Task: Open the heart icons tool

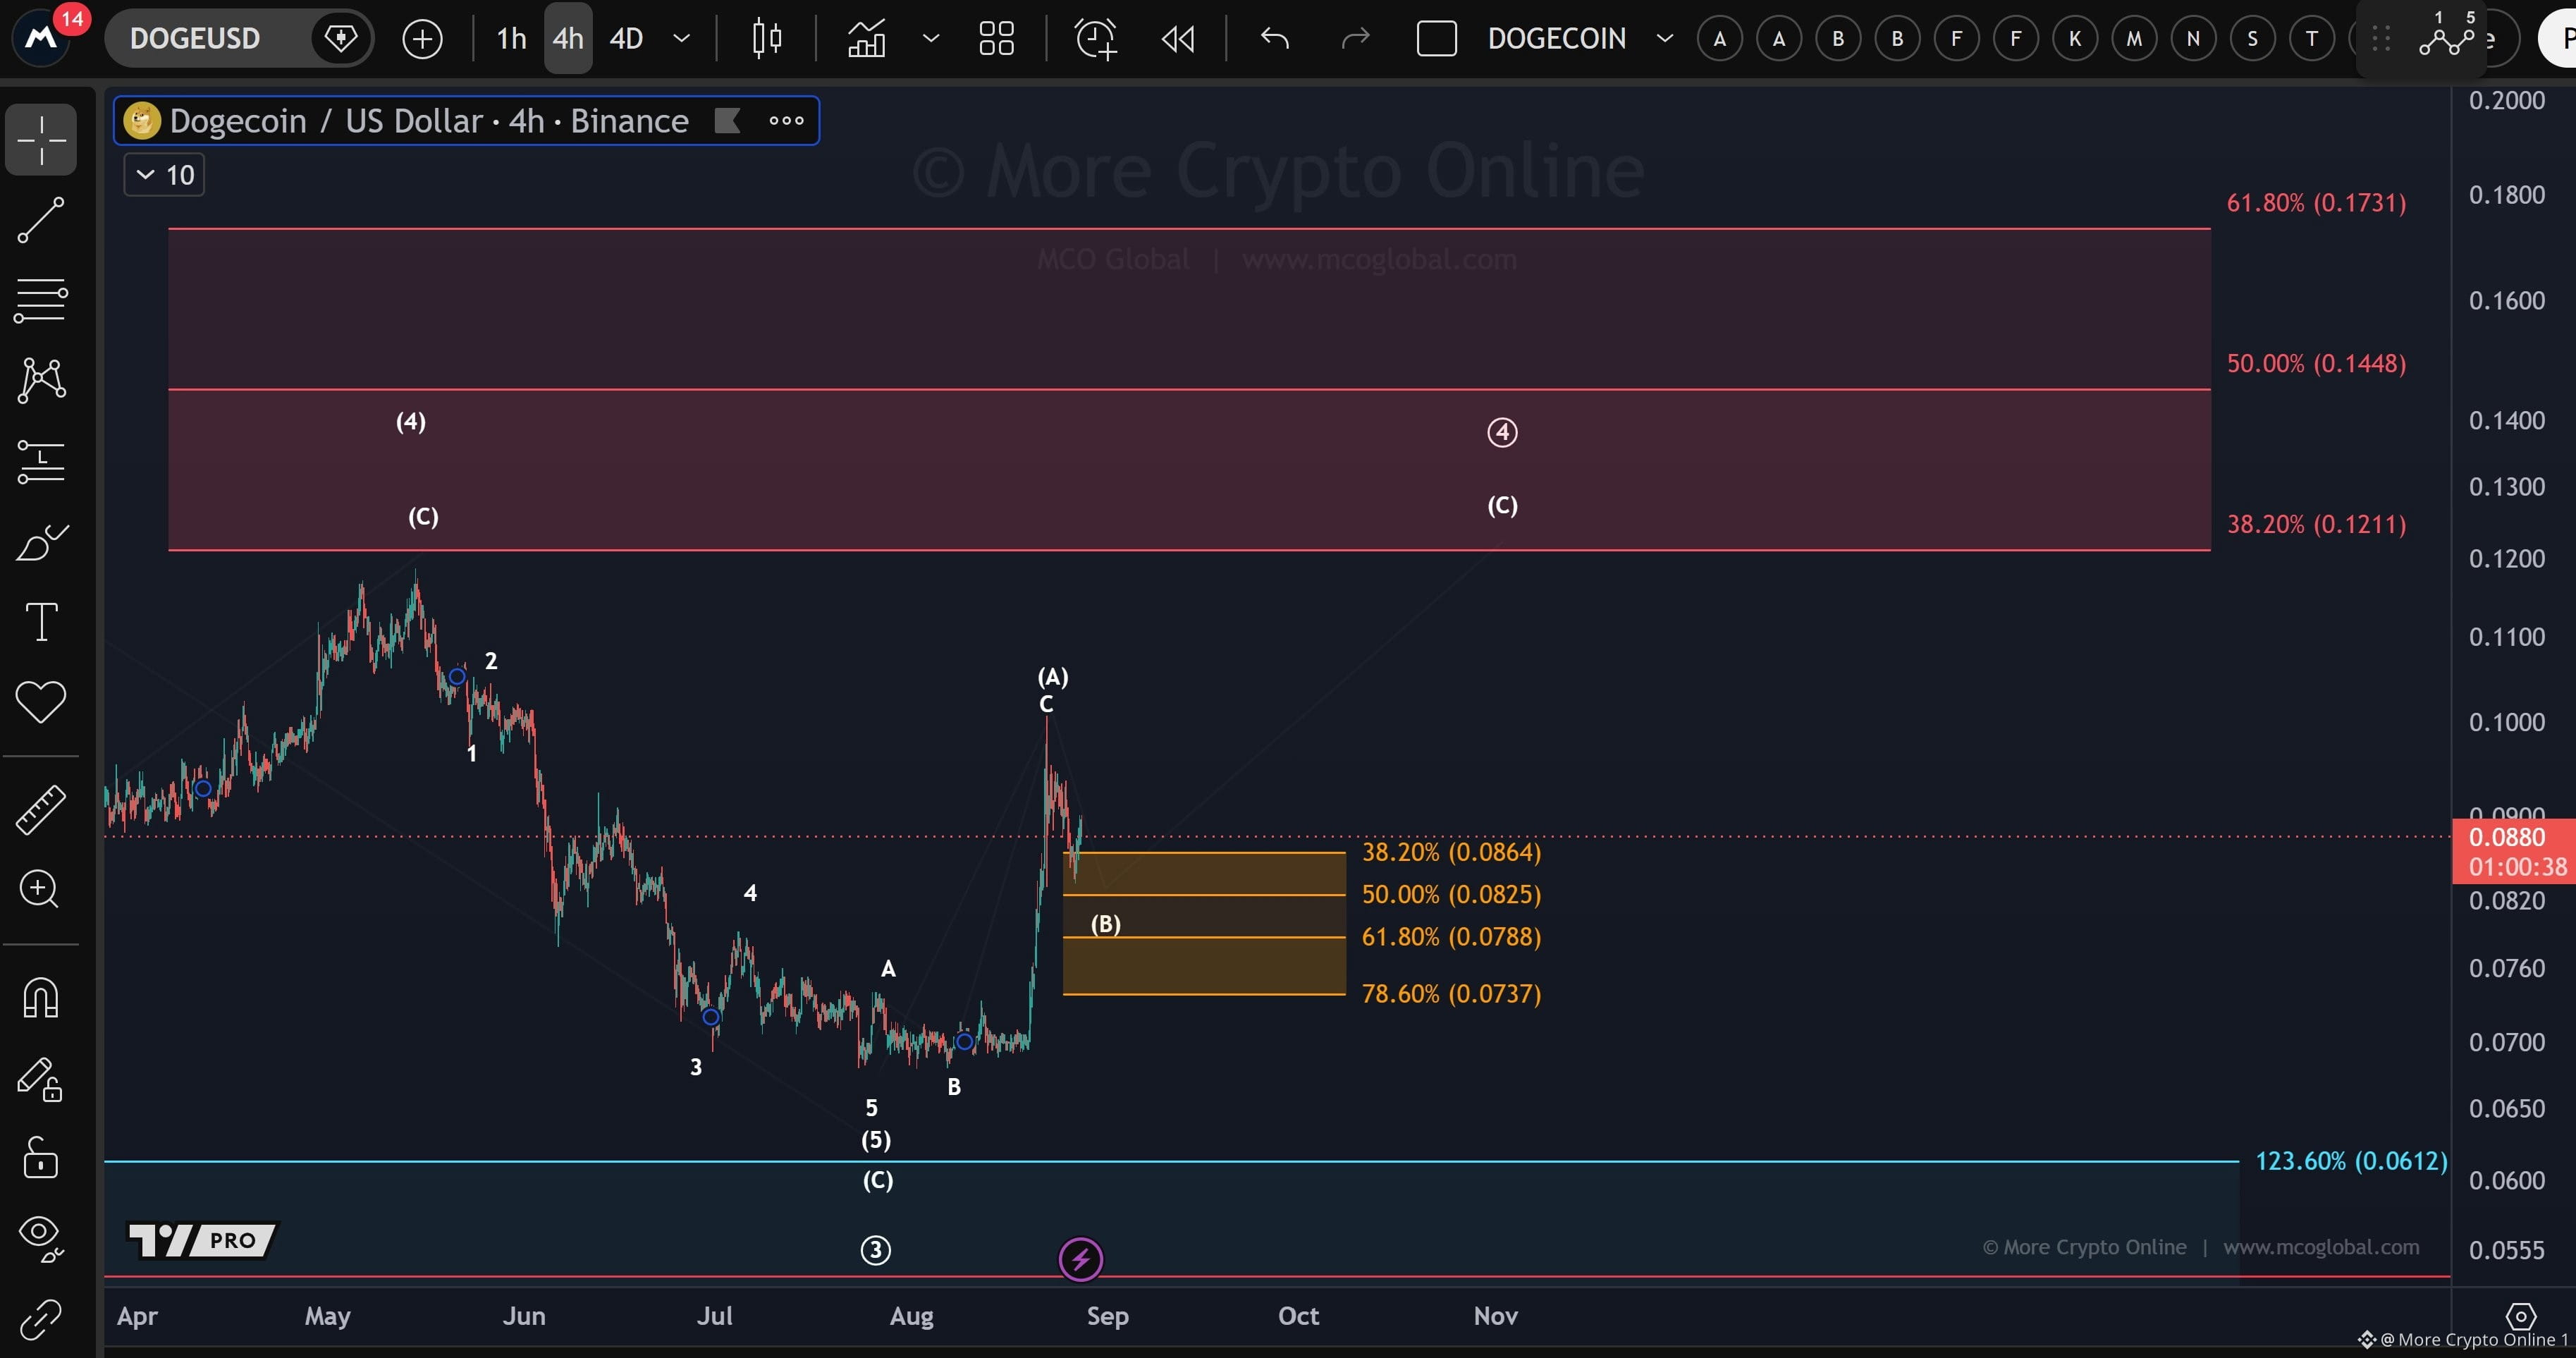Action: click(41, 702)
